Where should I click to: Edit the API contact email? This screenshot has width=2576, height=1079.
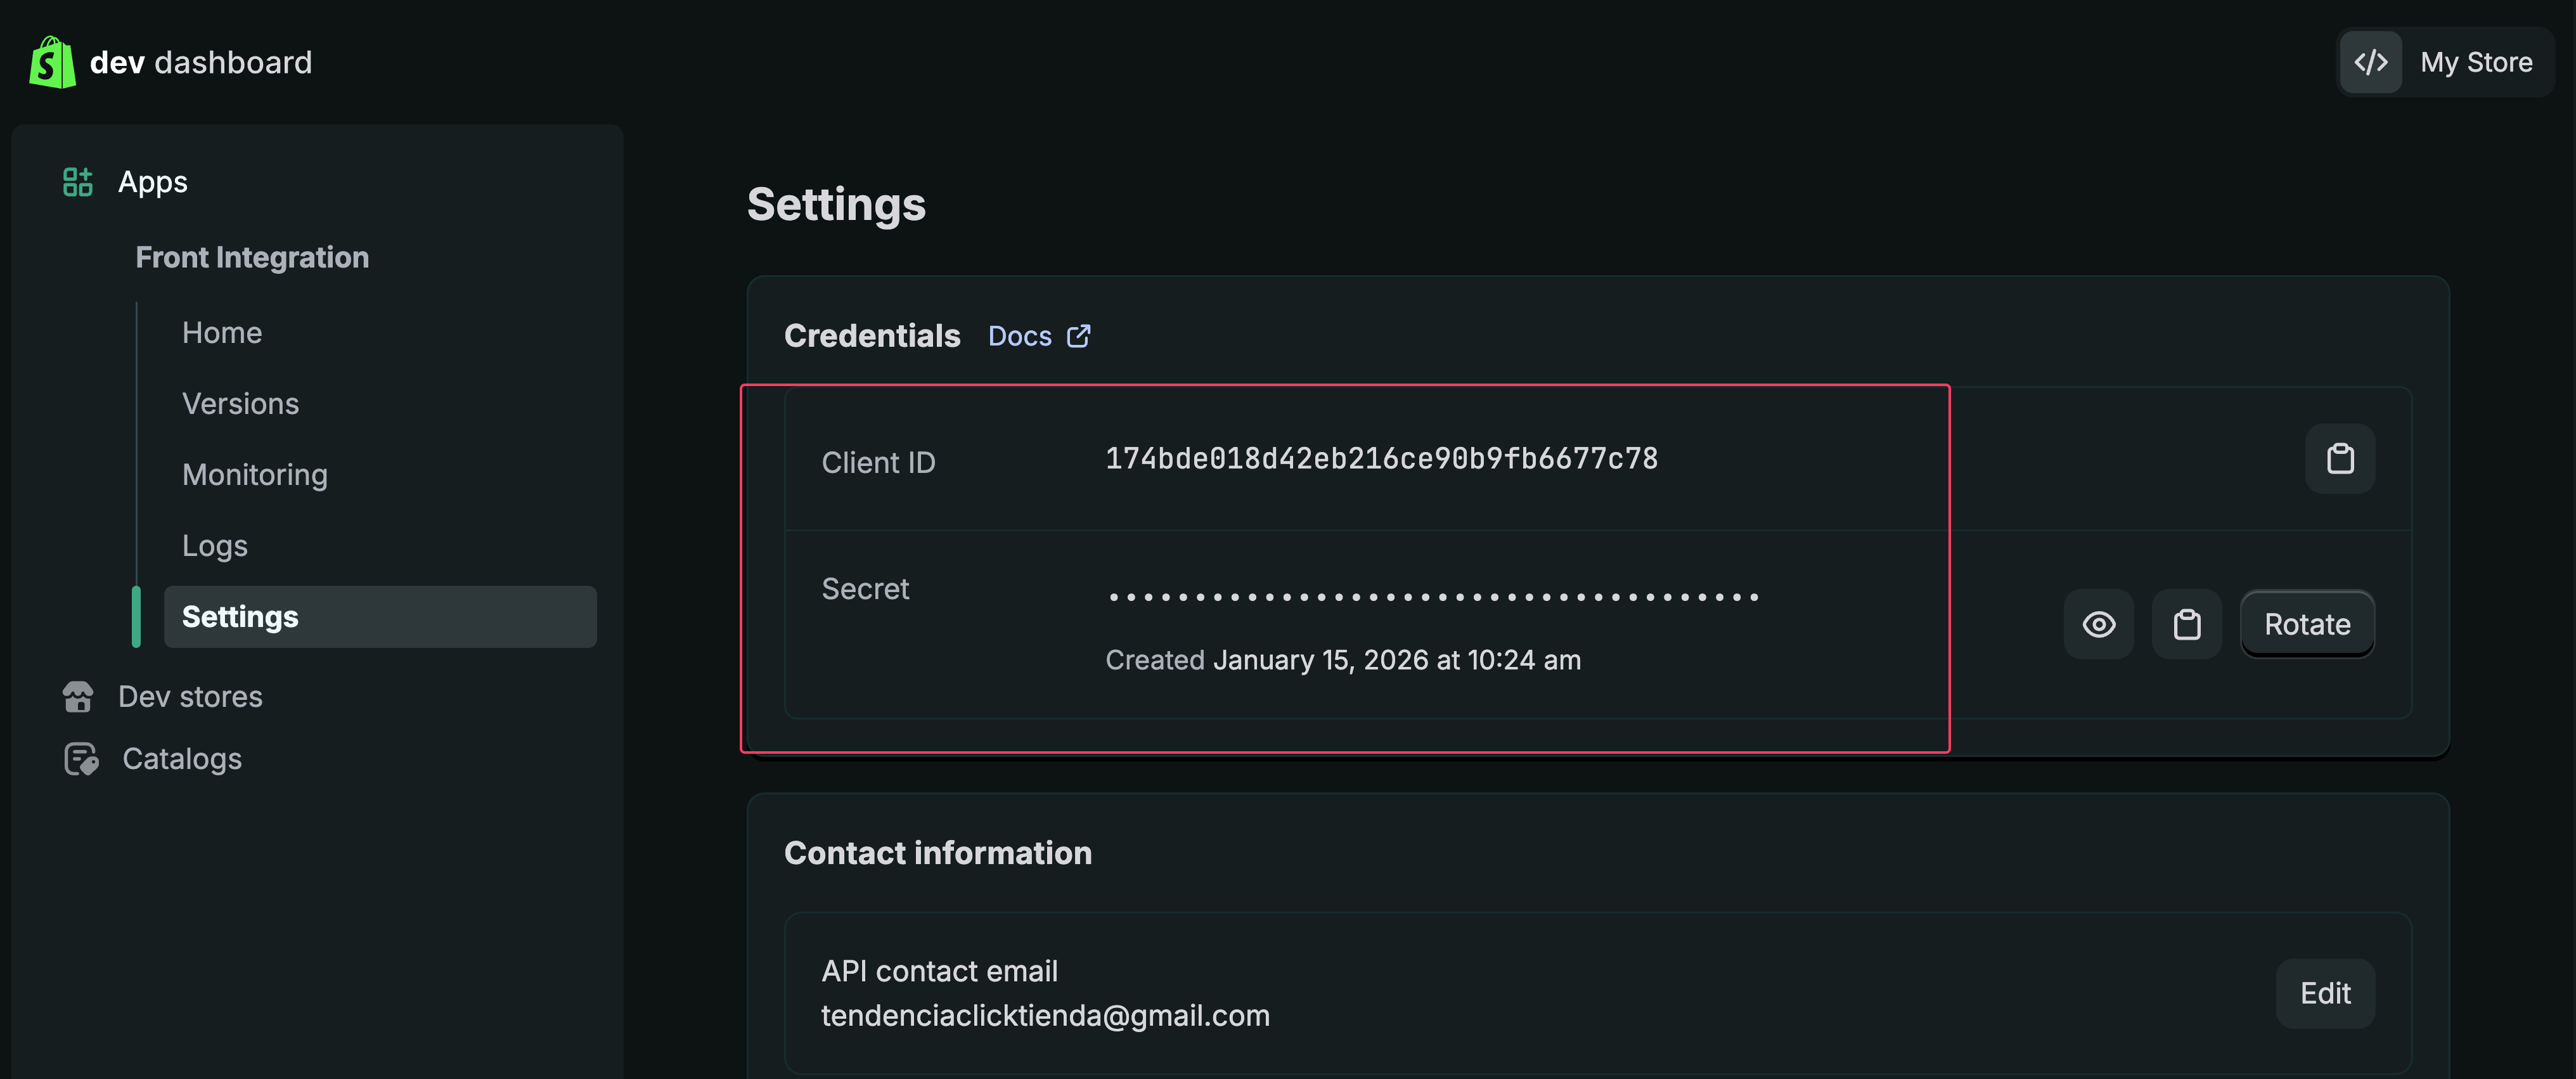pyautogui.click(x=2324, y=993)
